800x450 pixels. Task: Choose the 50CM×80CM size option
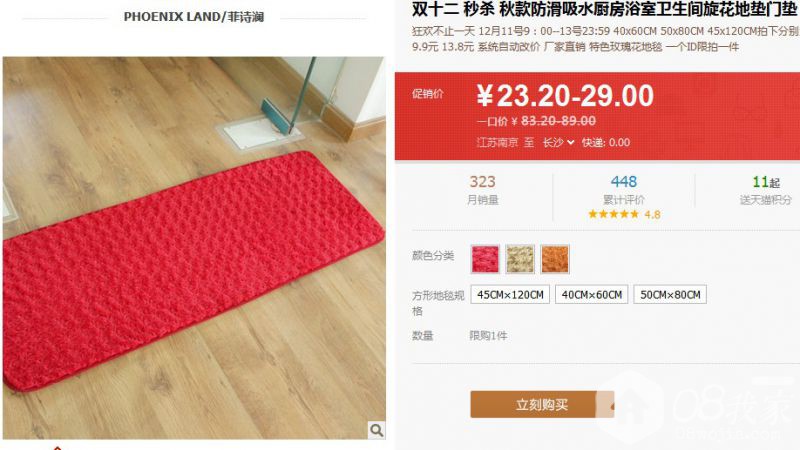pos(670,294)
